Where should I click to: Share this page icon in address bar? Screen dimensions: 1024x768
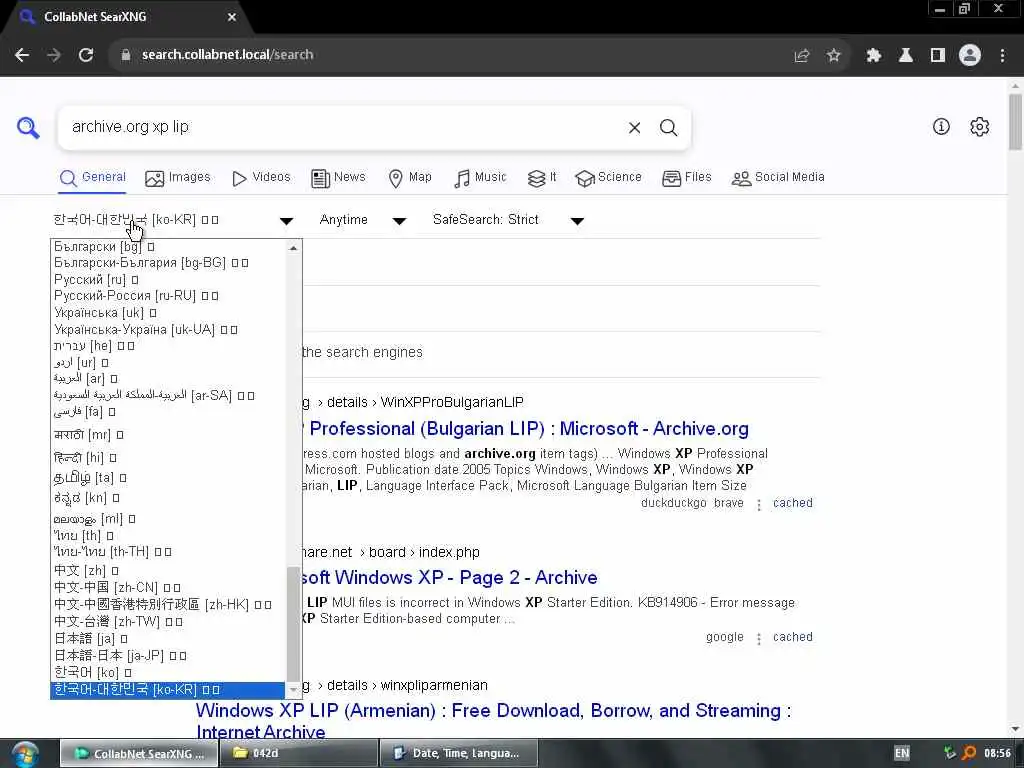click(x=801, y=56)
